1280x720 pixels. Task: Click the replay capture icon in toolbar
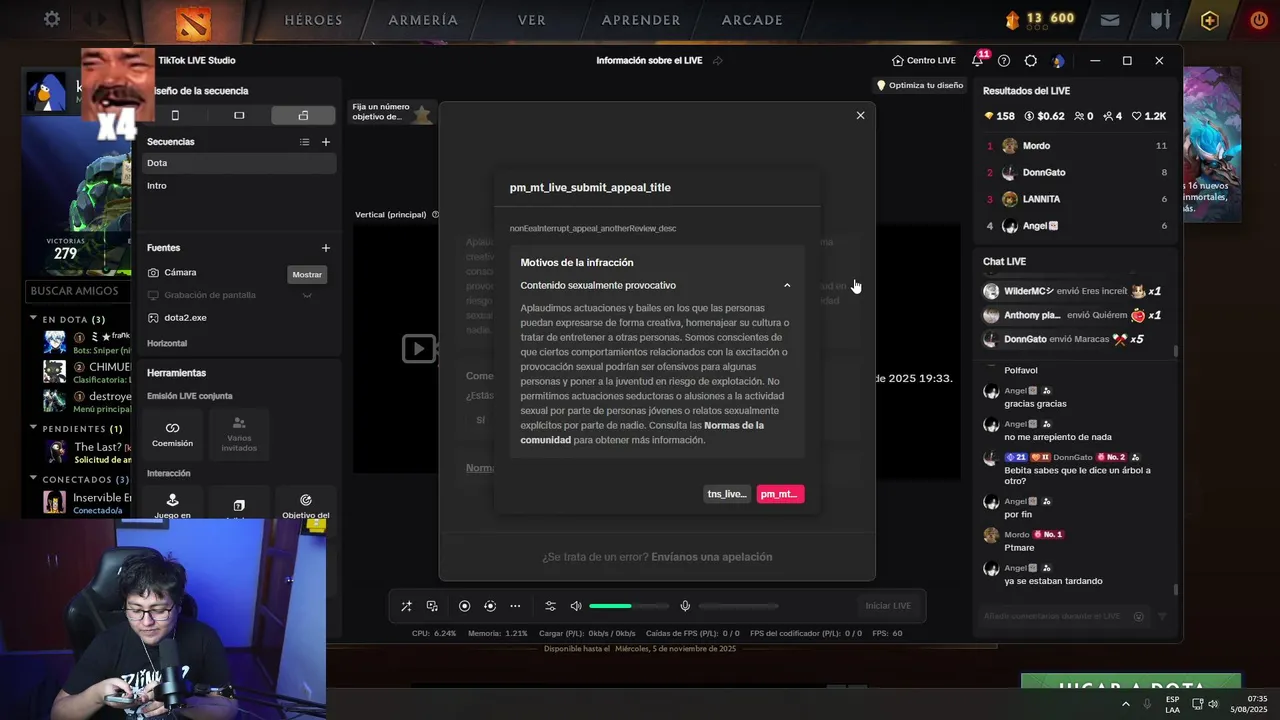[x=490, y=606]
